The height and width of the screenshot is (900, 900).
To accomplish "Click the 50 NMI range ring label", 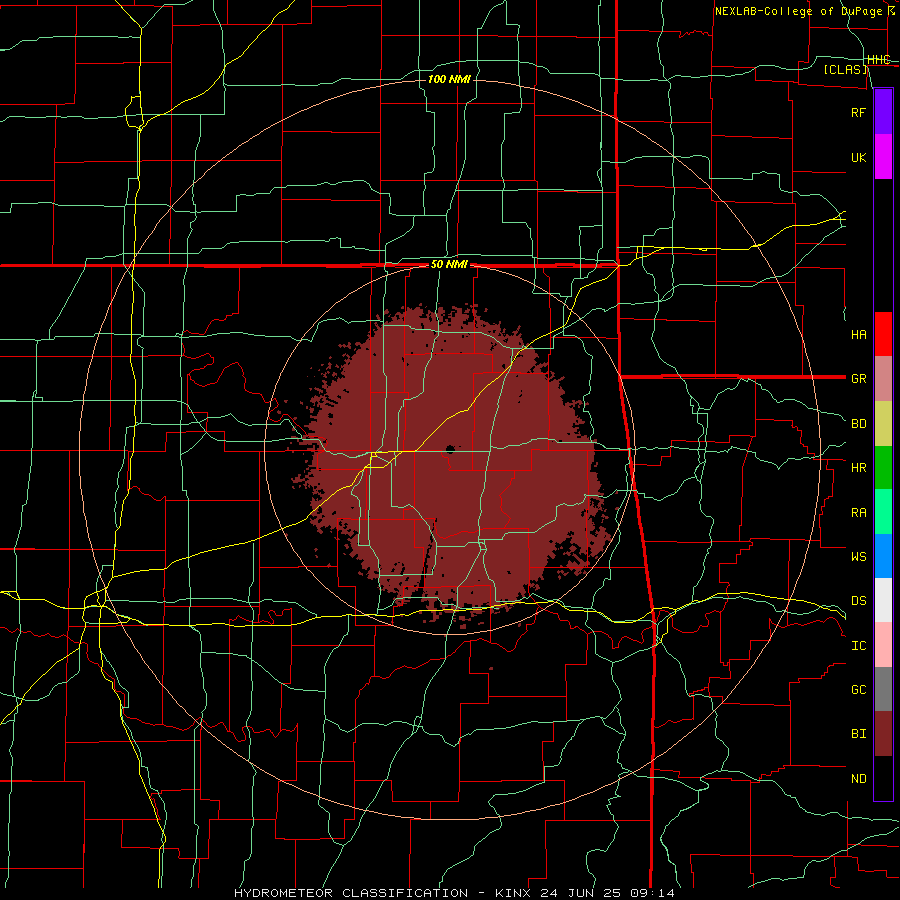I will pos(449,264).
